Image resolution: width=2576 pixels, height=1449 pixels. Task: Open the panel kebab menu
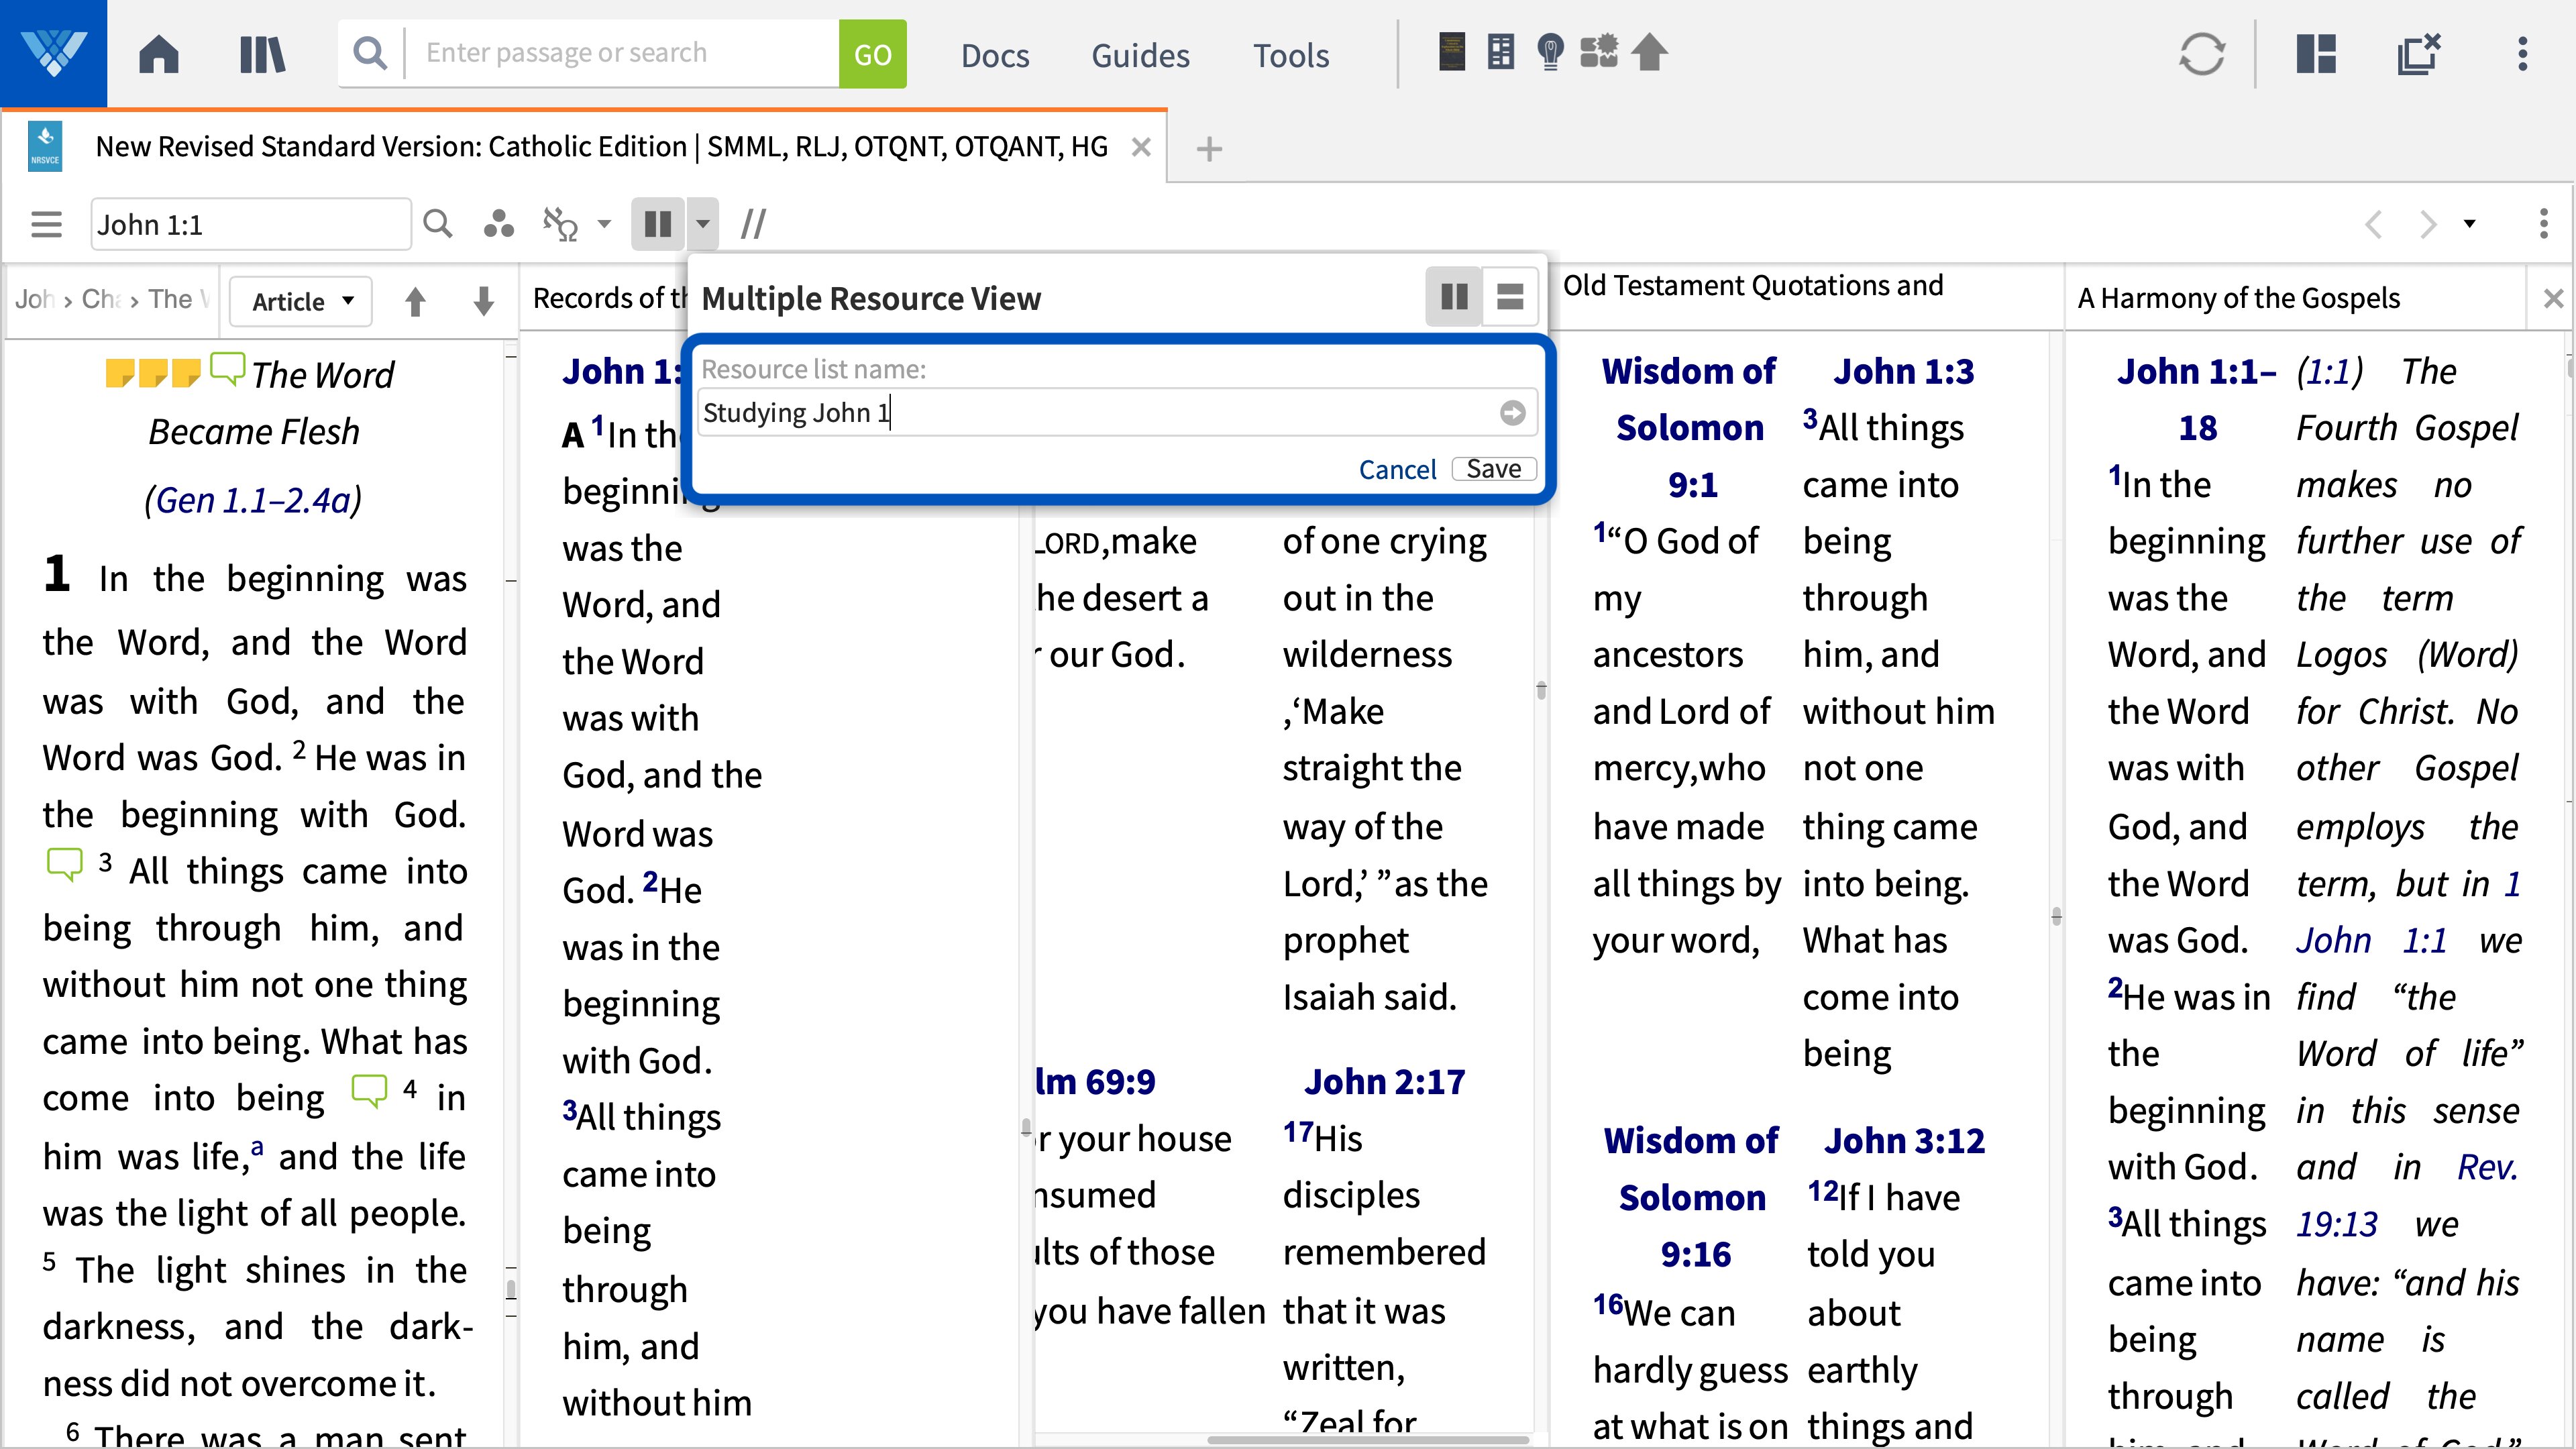tap(2544, 224)
